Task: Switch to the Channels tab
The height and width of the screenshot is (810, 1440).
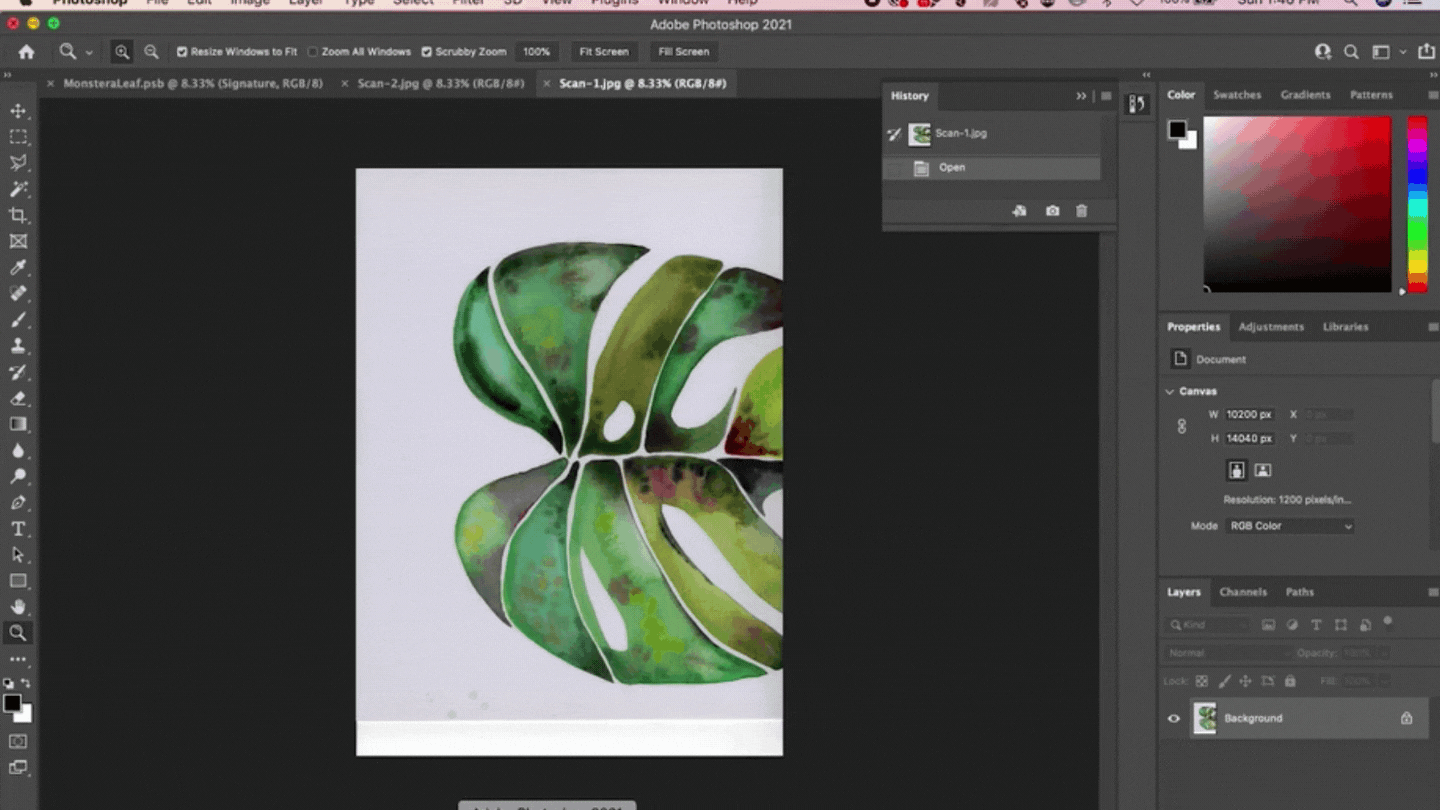Action: pos(1243,592)
